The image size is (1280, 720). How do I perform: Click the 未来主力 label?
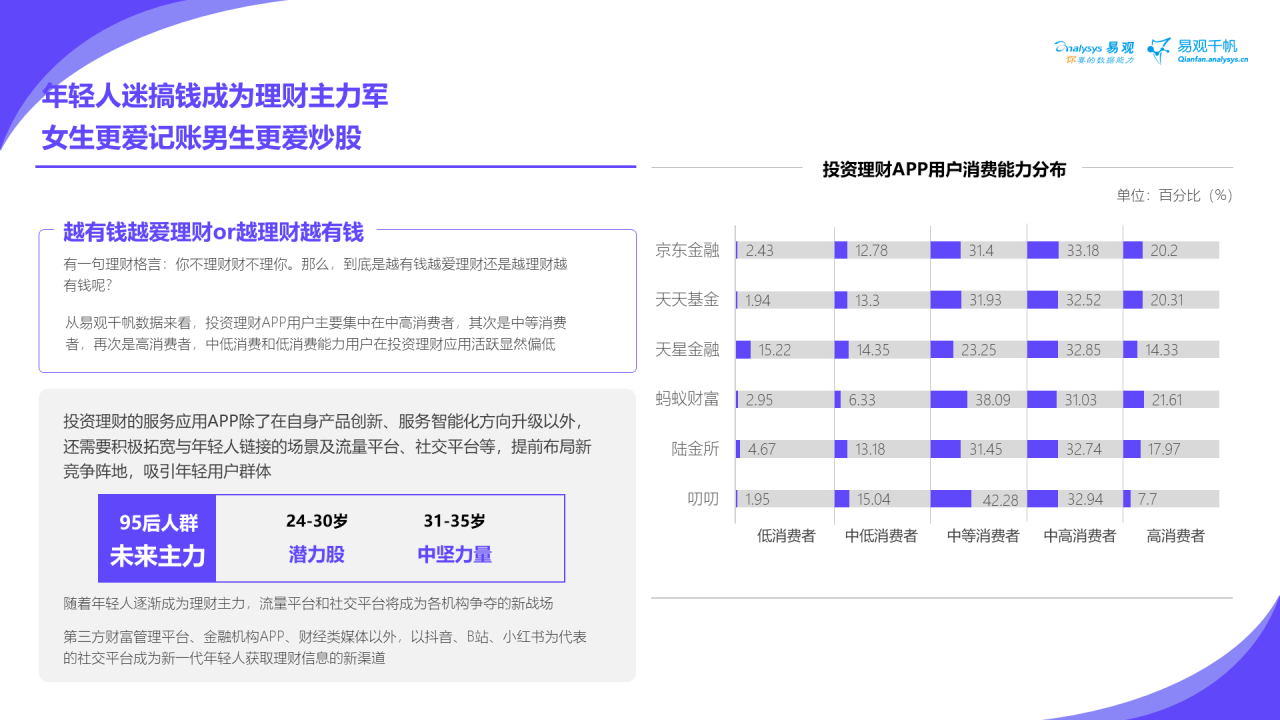(x=158, y=556)
